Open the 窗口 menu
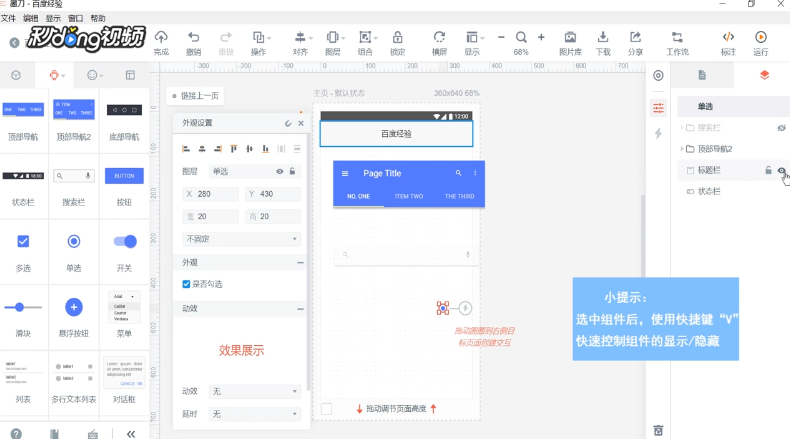 point(75,18)
